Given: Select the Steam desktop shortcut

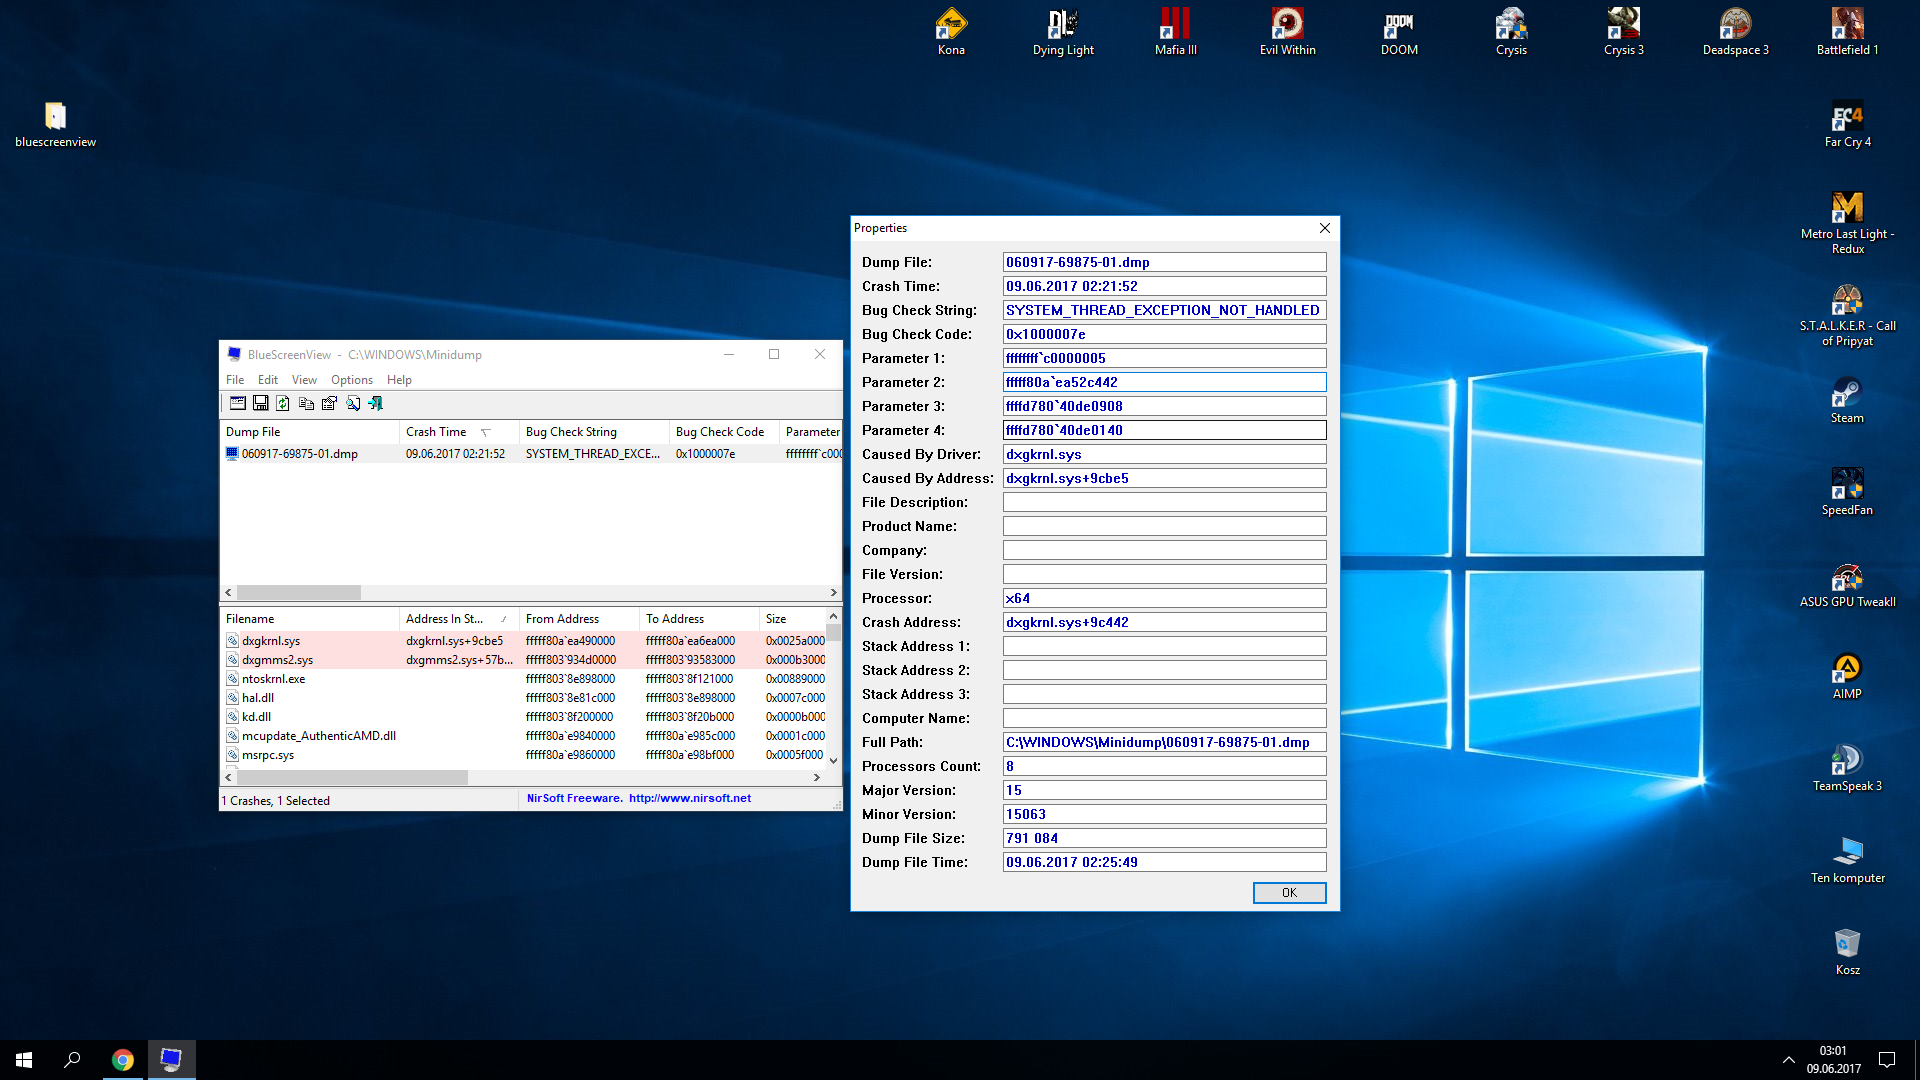Looking at the screenshot, I should [x=1847, y=400].
